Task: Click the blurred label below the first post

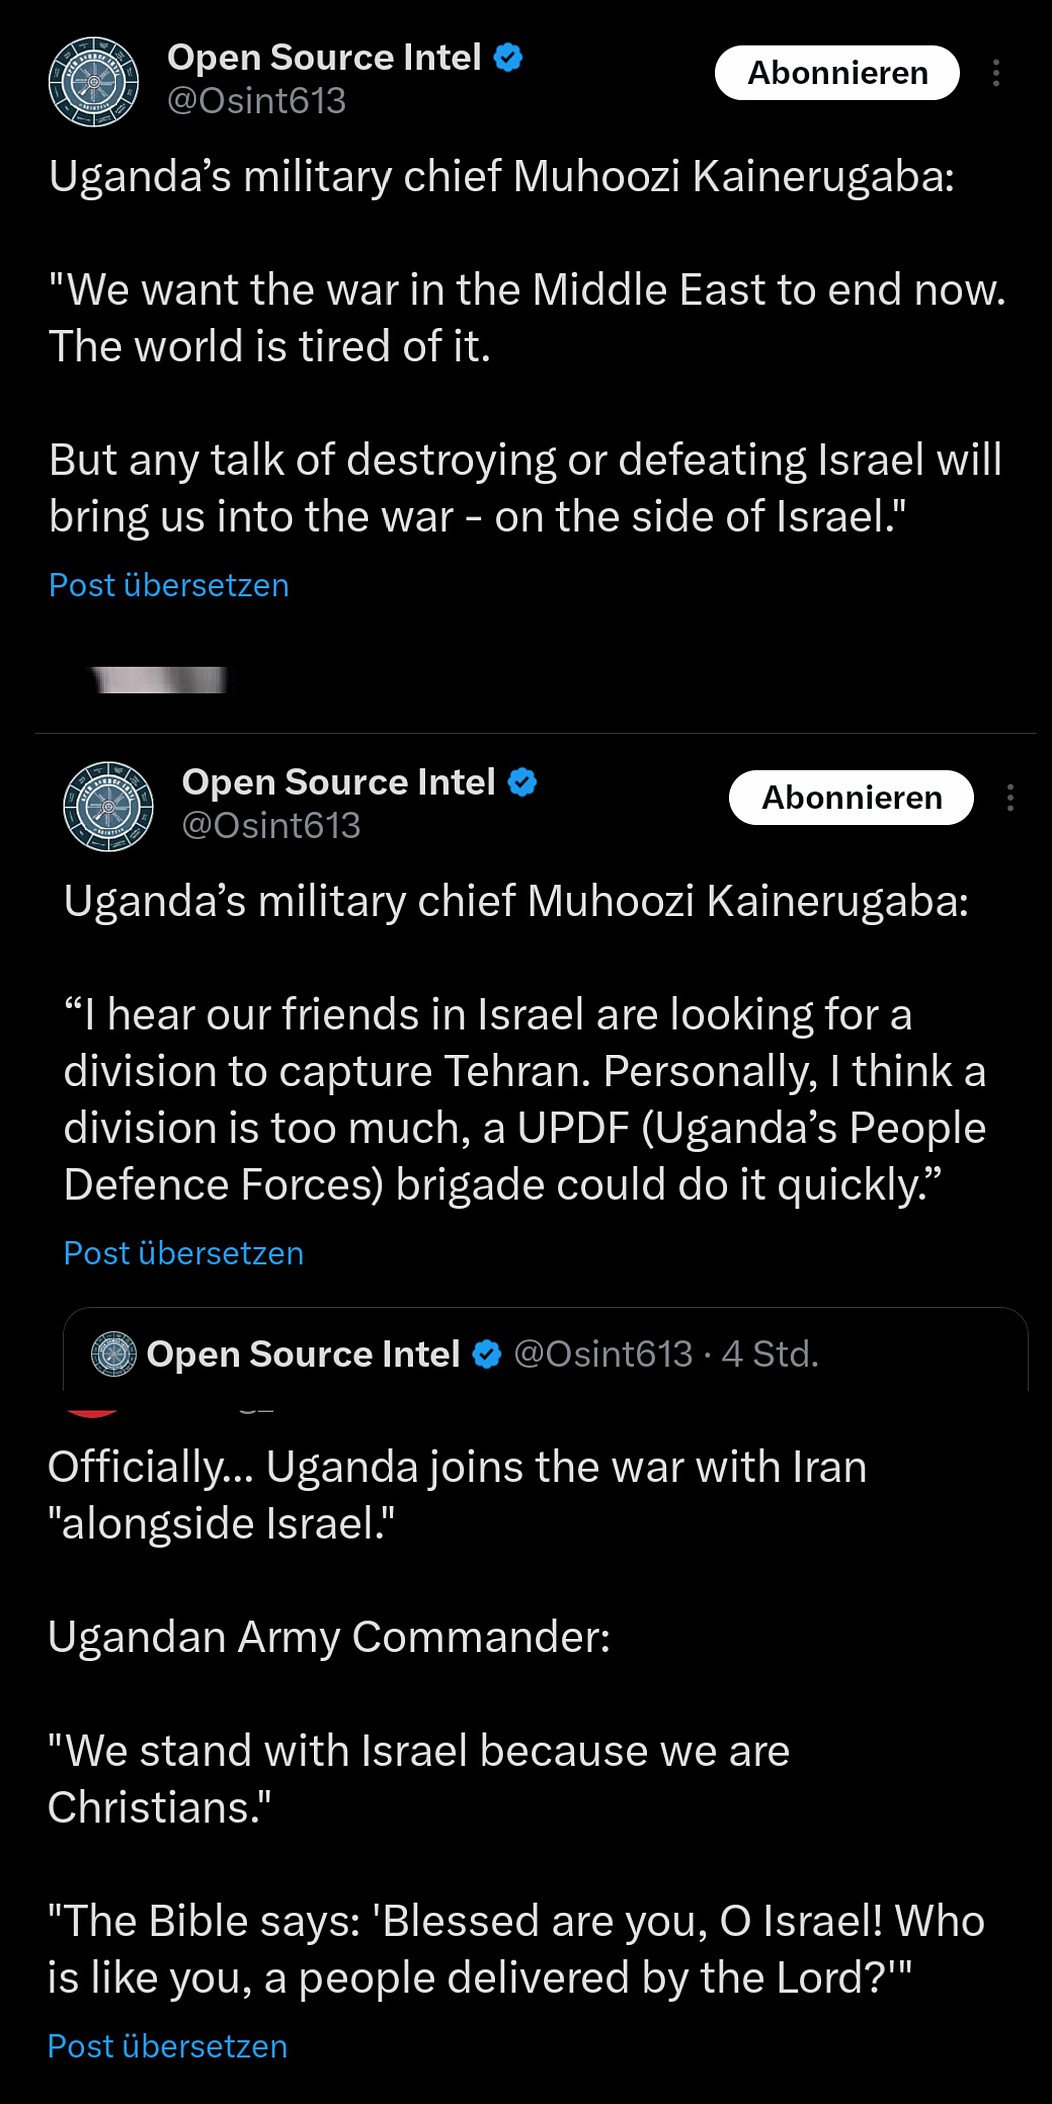Action: point(160,680)
